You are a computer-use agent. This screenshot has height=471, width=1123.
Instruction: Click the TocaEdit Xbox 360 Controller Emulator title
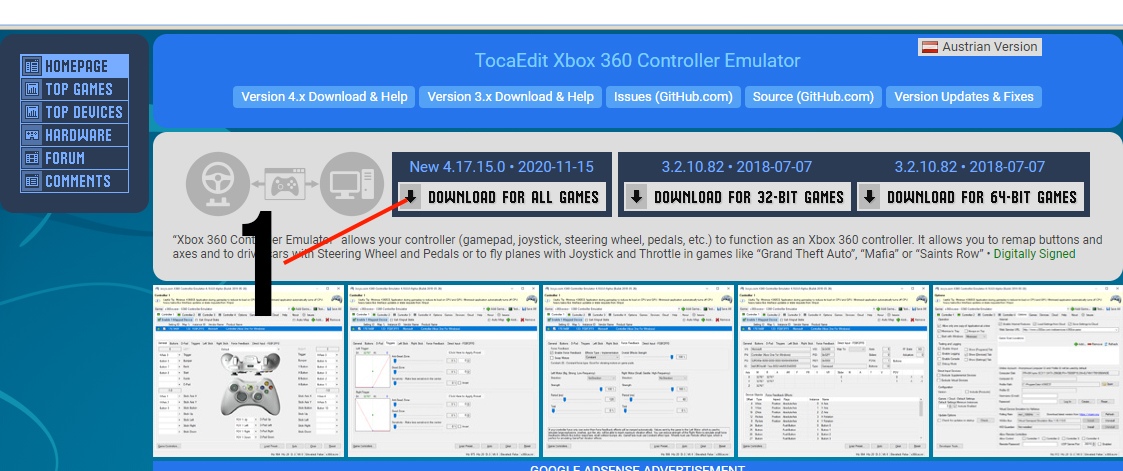tap(637, 61)
